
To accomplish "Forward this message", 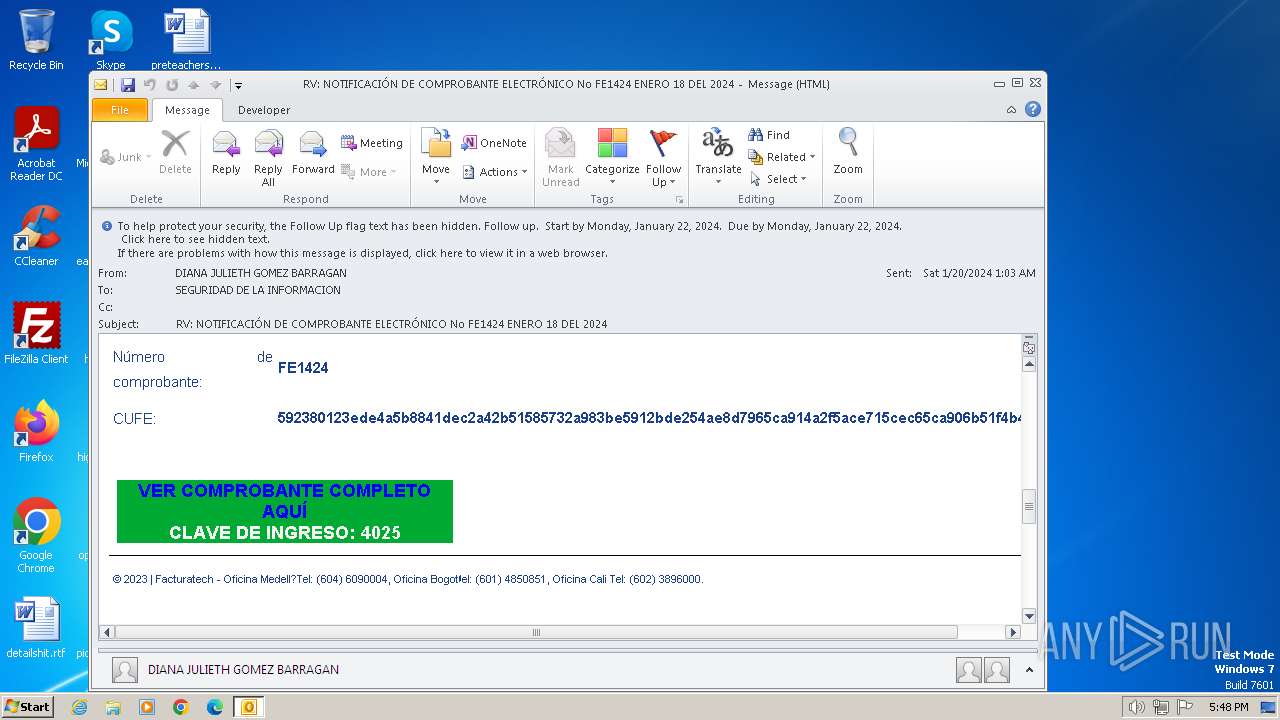I will 313,154.
